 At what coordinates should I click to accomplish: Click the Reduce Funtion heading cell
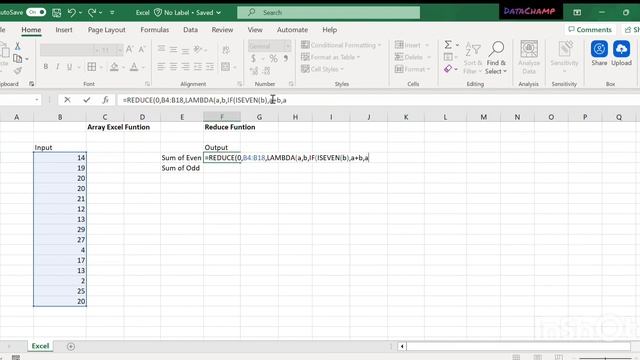230,127
